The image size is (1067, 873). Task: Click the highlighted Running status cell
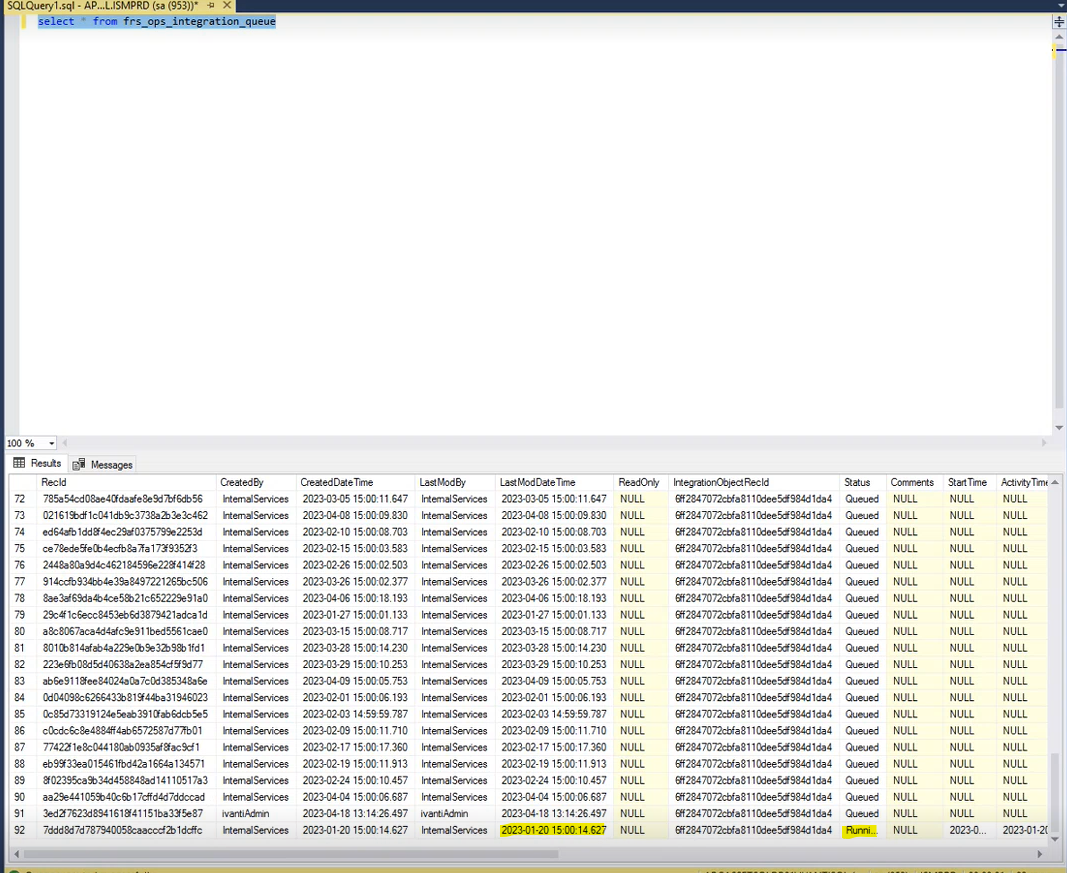click(861, 830)
